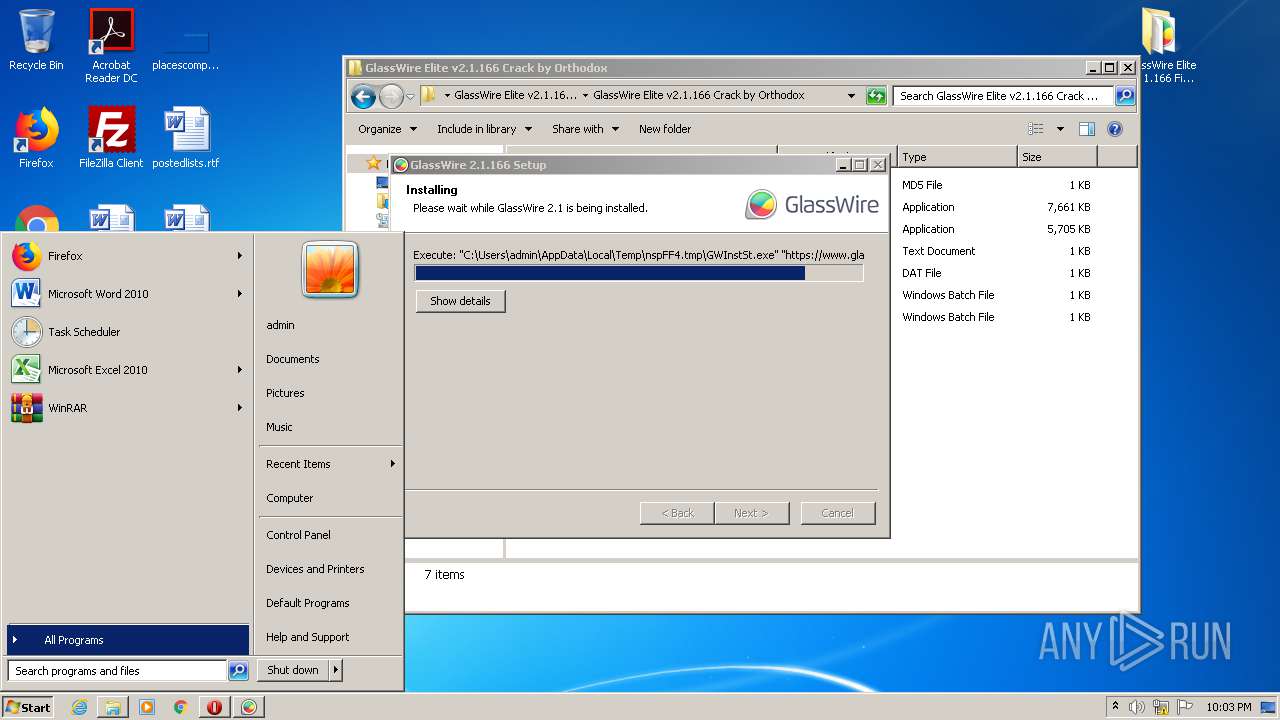Click Explorer back navigation arrow
The height and width of the screenshot is (720, 1280).
(x=364, y=96)
